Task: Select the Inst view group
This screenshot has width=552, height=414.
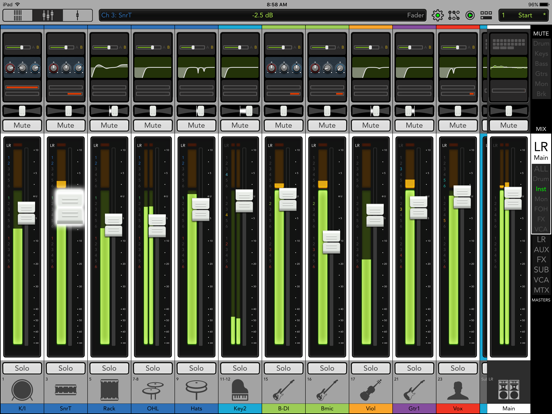Action: pyautogui.click(x=541, y=189)
